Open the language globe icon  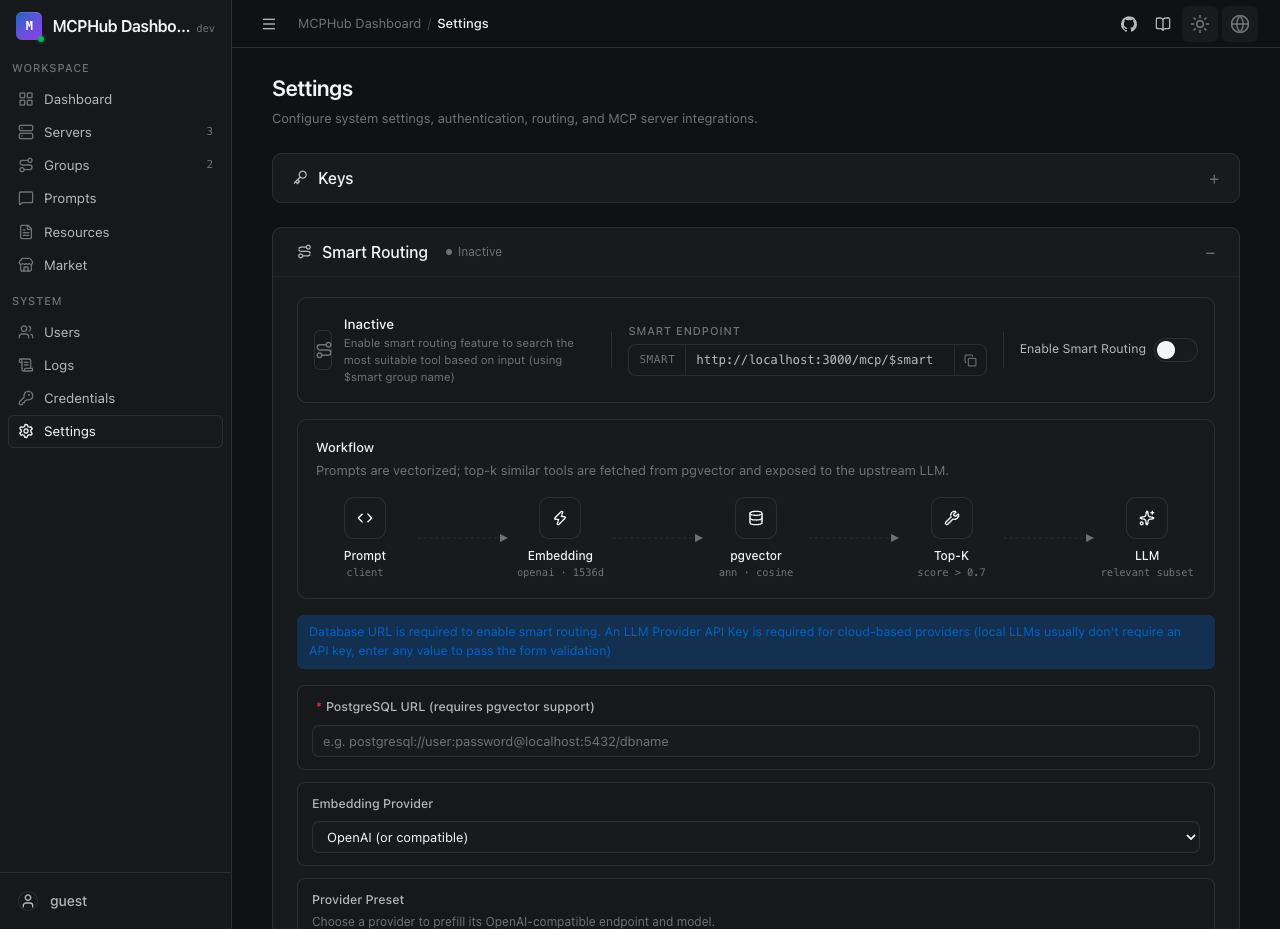1240,24
